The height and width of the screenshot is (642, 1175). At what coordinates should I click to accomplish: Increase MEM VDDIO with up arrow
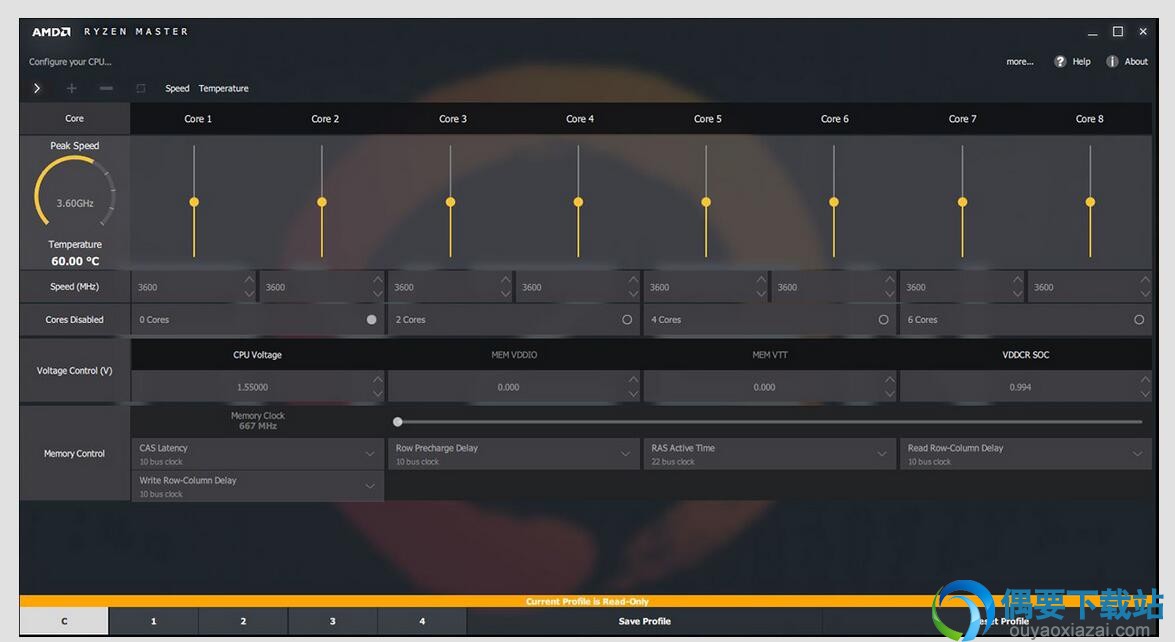(633, 380)
